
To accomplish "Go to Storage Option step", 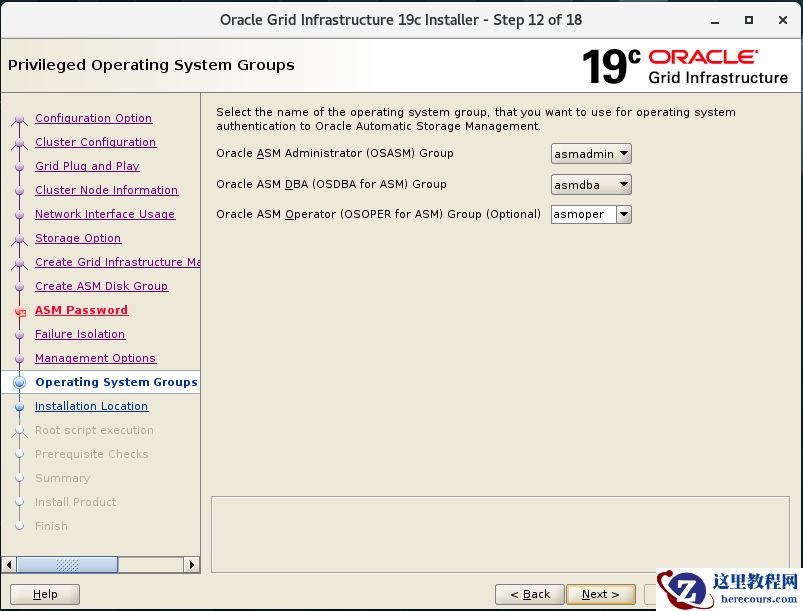I will click(78, 238).
